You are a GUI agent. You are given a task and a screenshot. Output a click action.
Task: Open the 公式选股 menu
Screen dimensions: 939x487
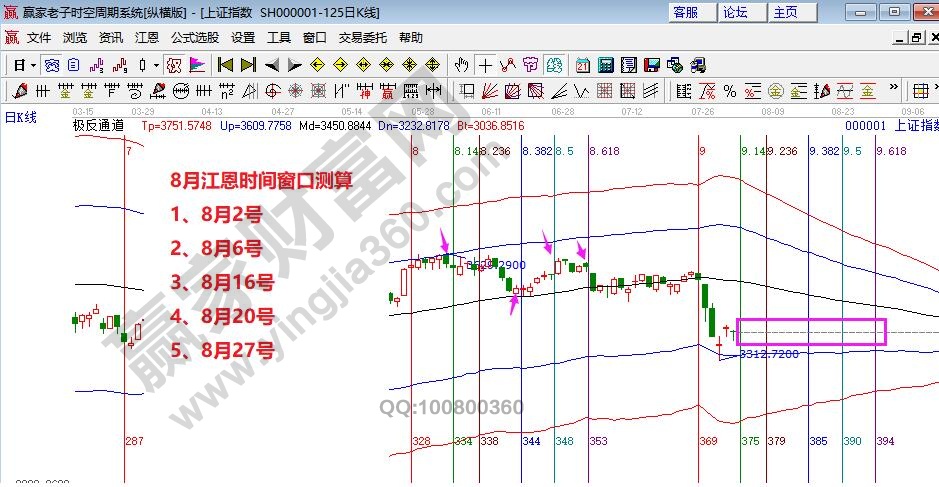coord(194,38)
